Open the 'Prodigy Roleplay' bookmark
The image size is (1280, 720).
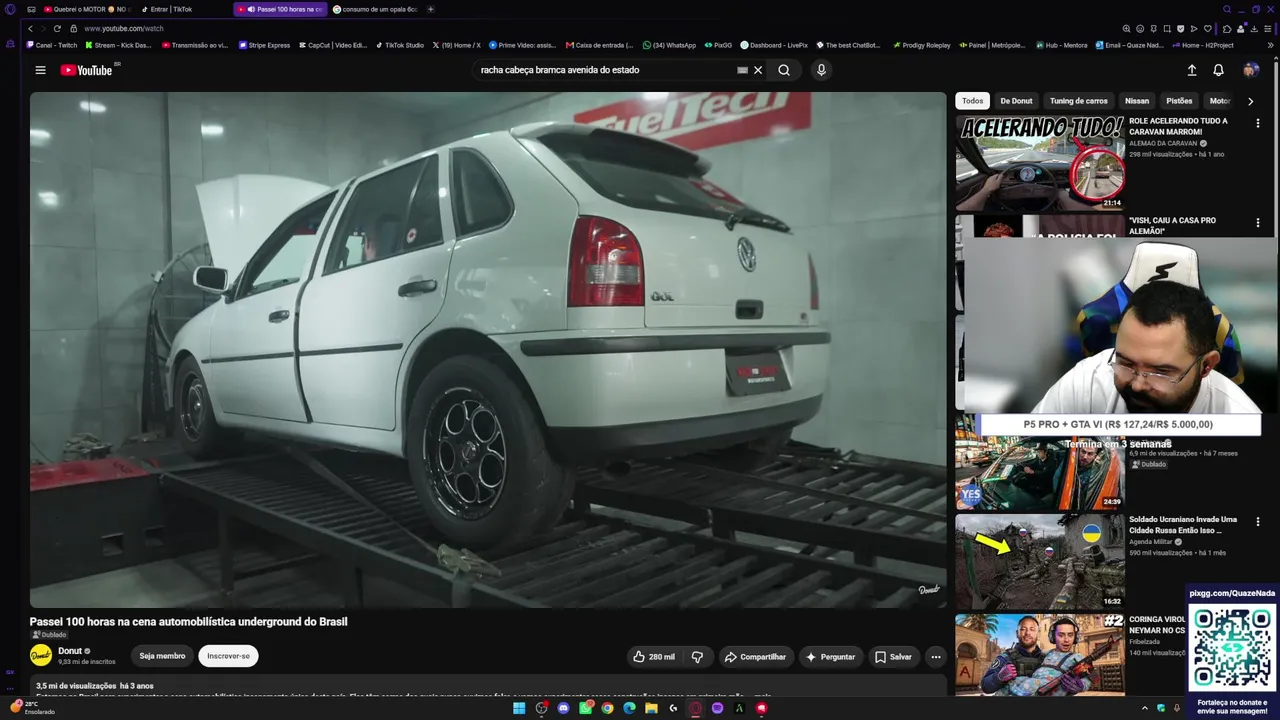pyautogui.click(x=921, y=45)
